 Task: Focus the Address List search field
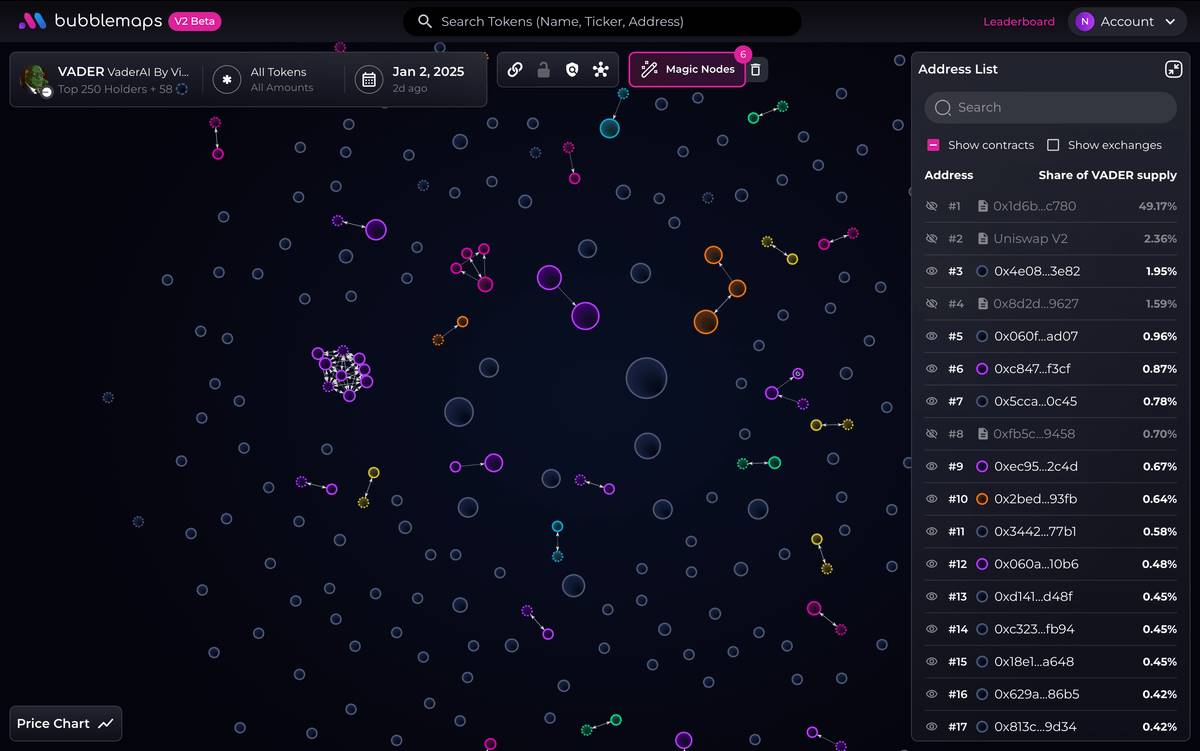(1050, 107)
